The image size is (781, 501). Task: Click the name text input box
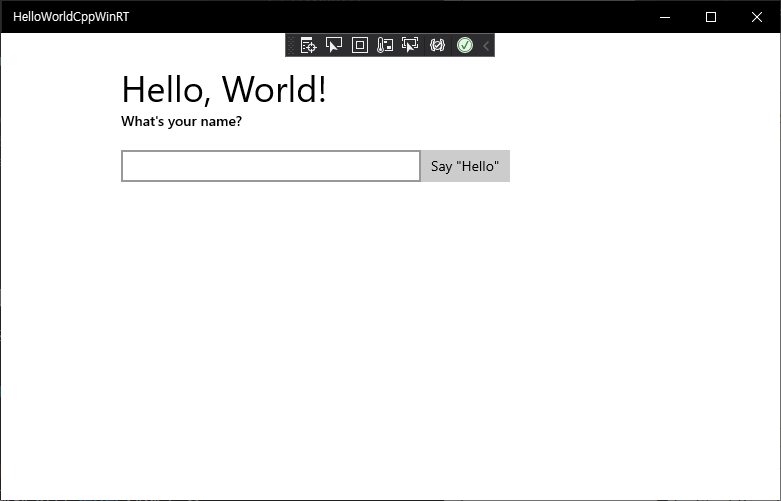271,166
